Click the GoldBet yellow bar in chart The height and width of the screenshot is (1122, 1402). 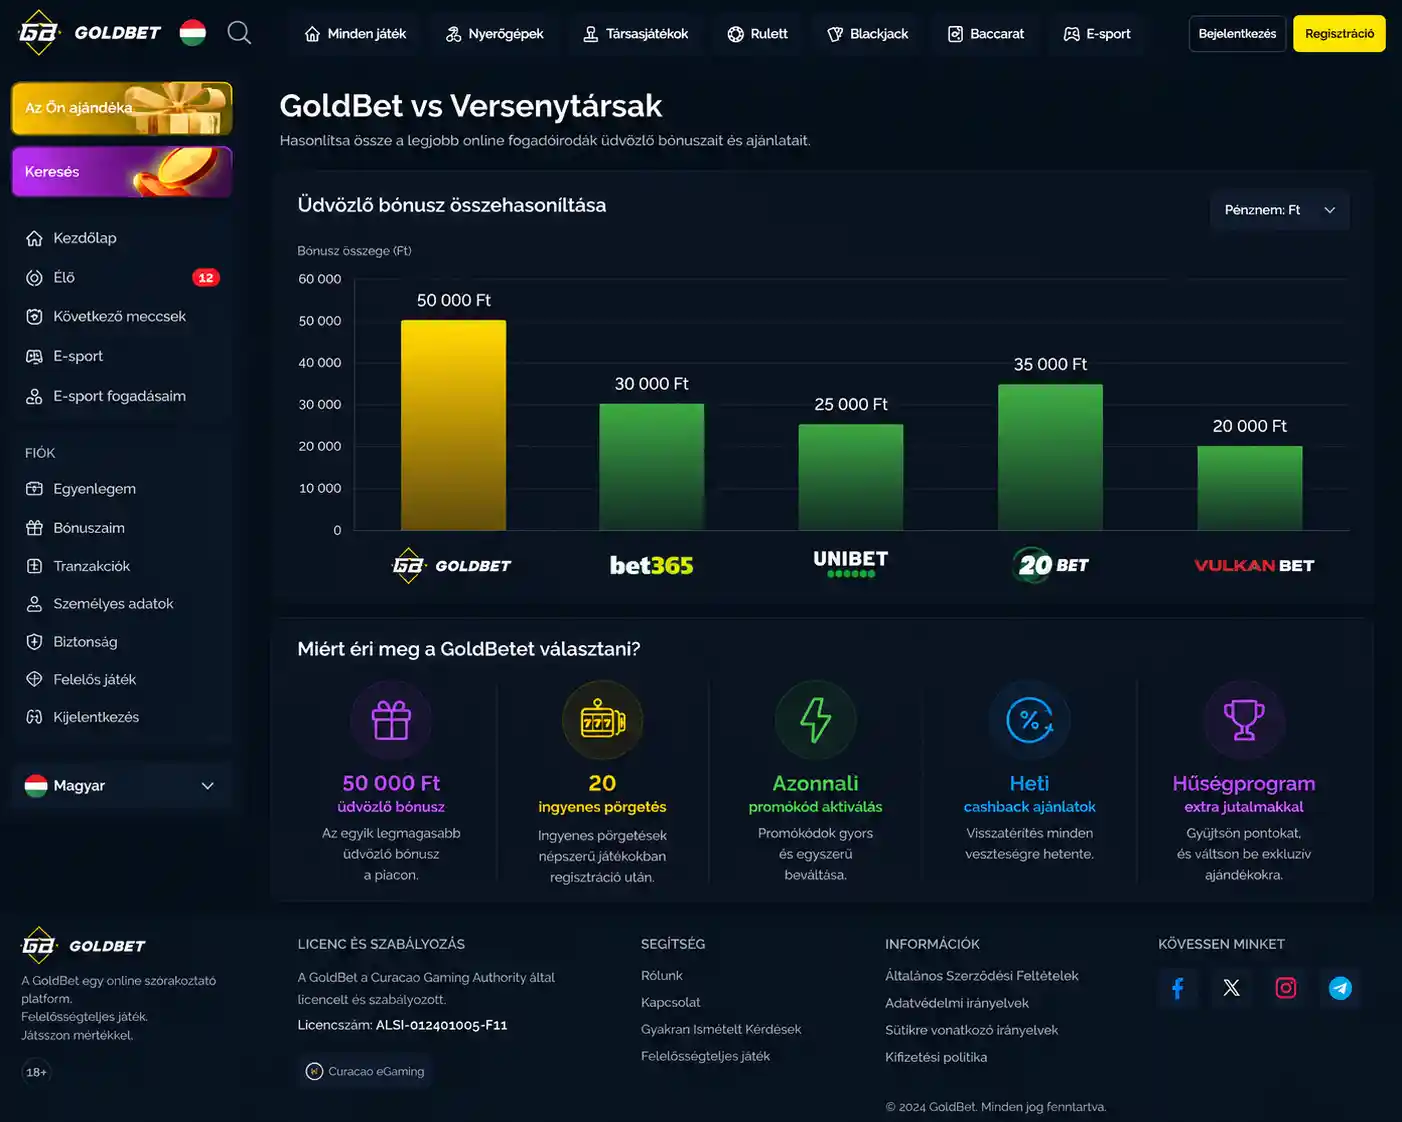453,425
